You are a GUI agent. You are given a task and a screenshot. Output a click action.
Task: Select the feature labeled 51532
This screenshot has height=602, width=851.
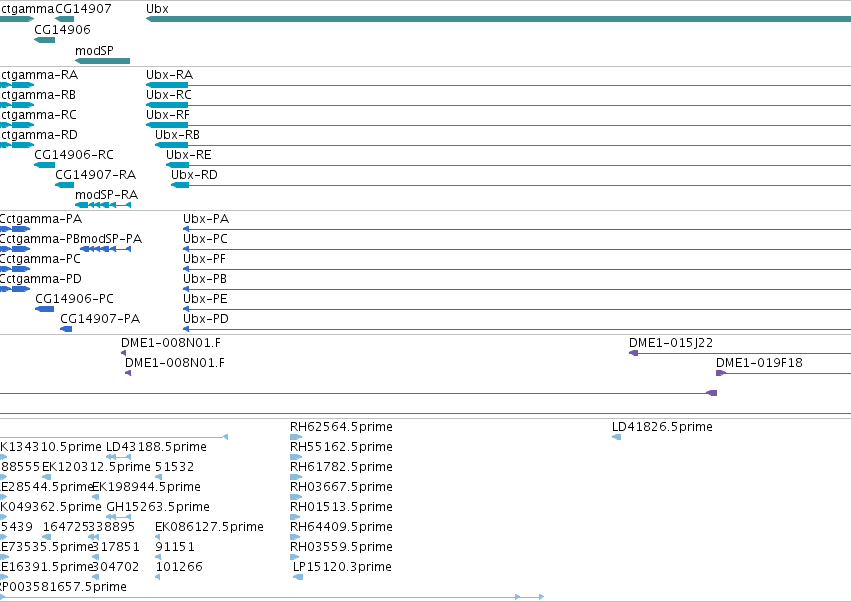175,467
